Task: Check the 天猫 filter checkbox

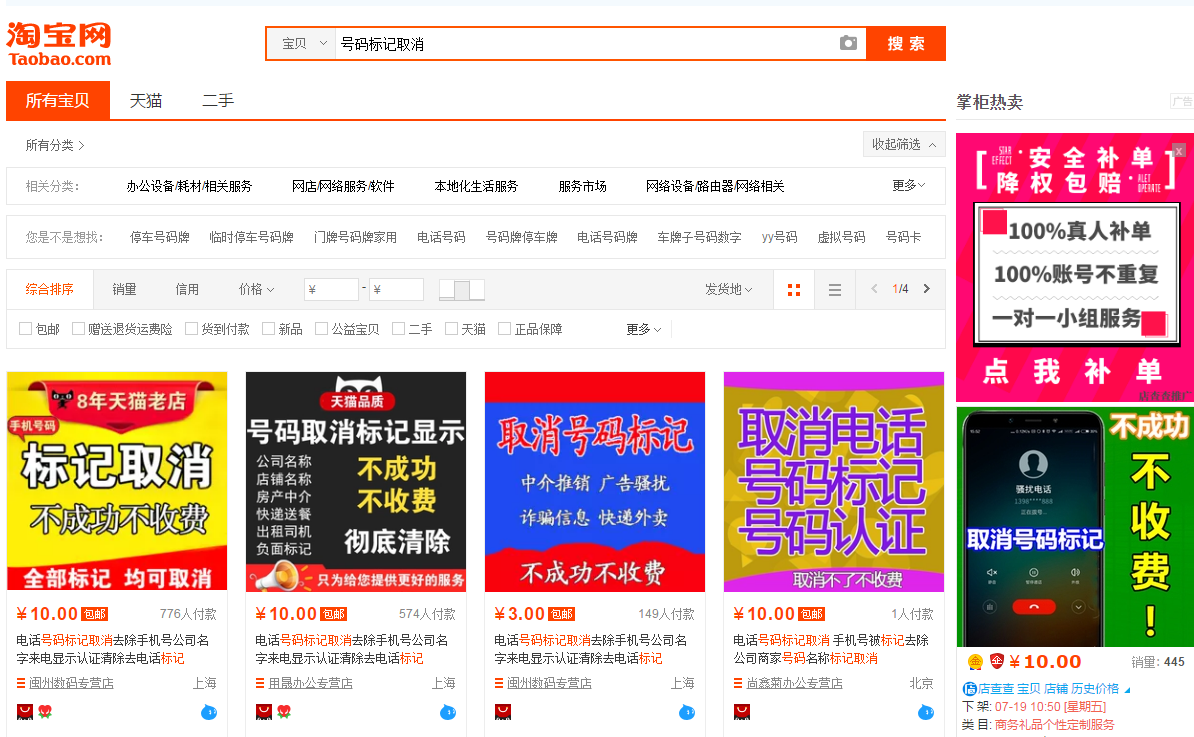Action: pos(452,328)
